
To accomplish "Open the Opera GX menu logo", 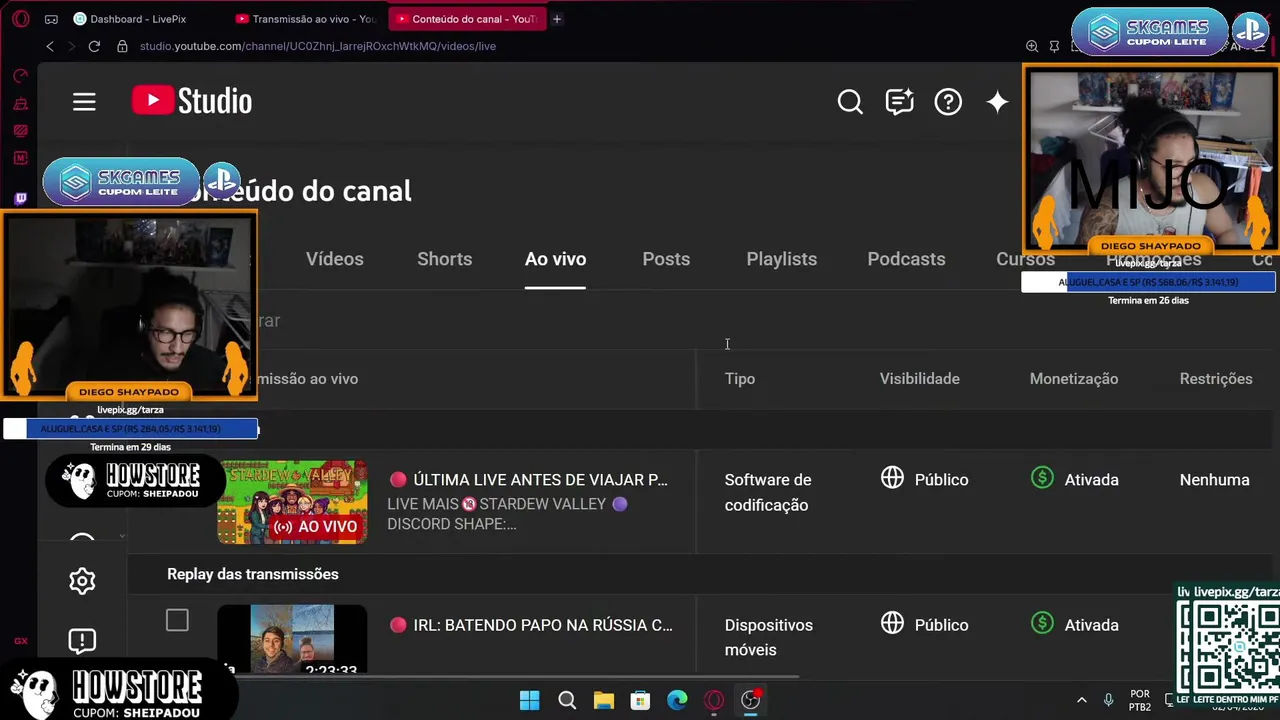I will click(20, 19).
